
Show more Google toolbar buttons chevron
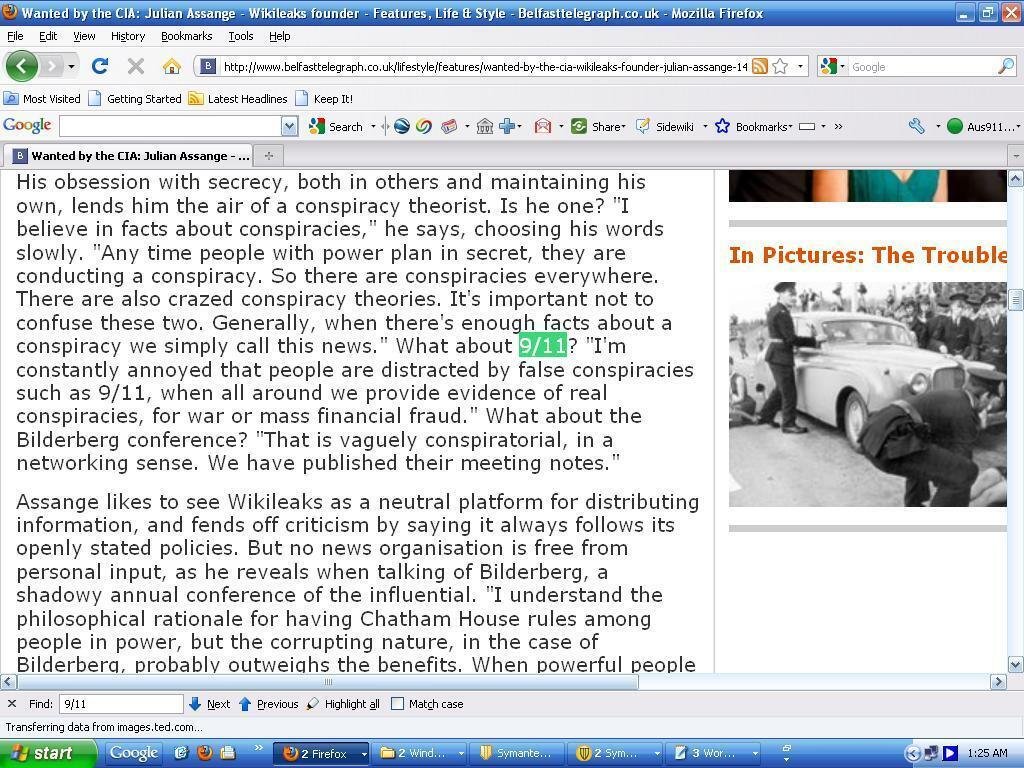click(839, 126)
